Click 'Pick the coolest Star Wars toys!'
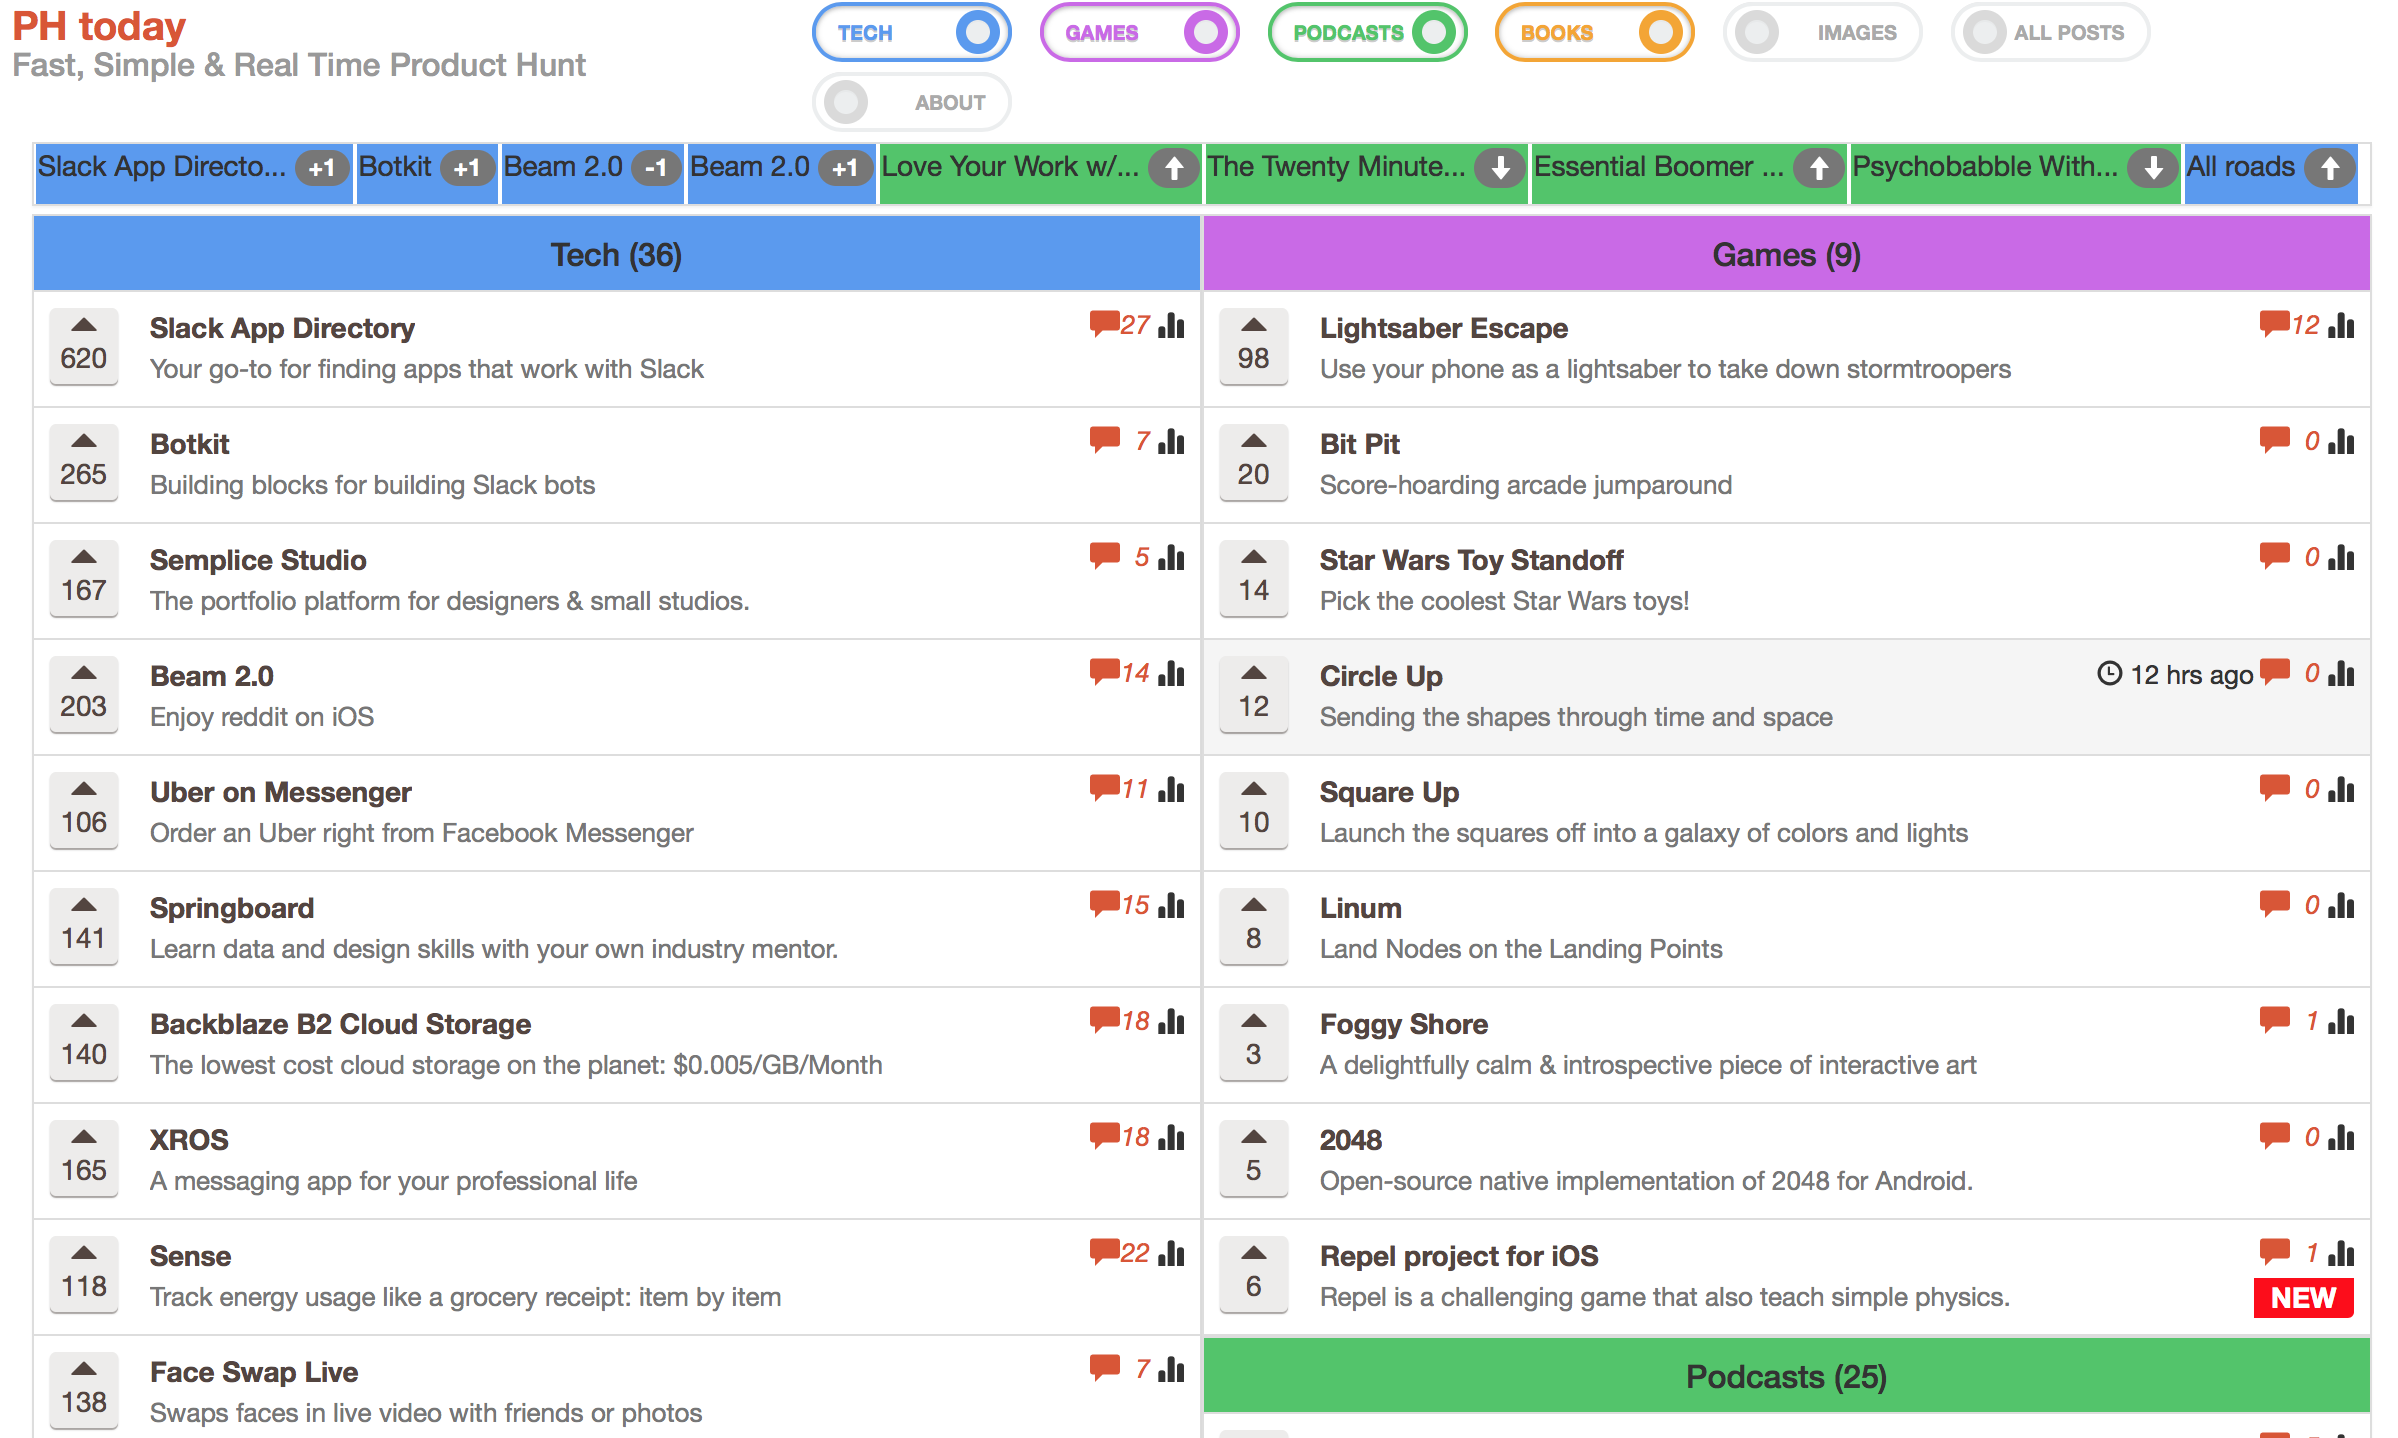This screenshot has height=1438, width=2398. [1504, 601]
